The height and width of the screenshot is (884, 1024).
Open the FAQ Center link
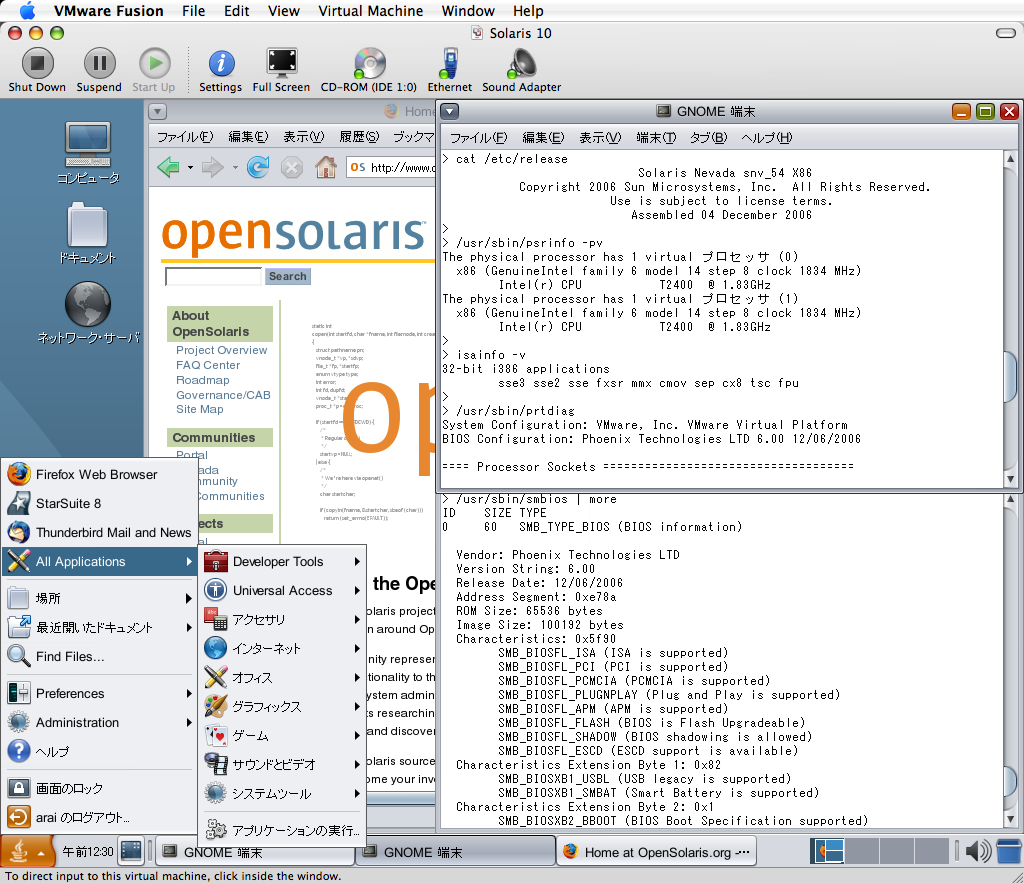(x=208, y=365)
